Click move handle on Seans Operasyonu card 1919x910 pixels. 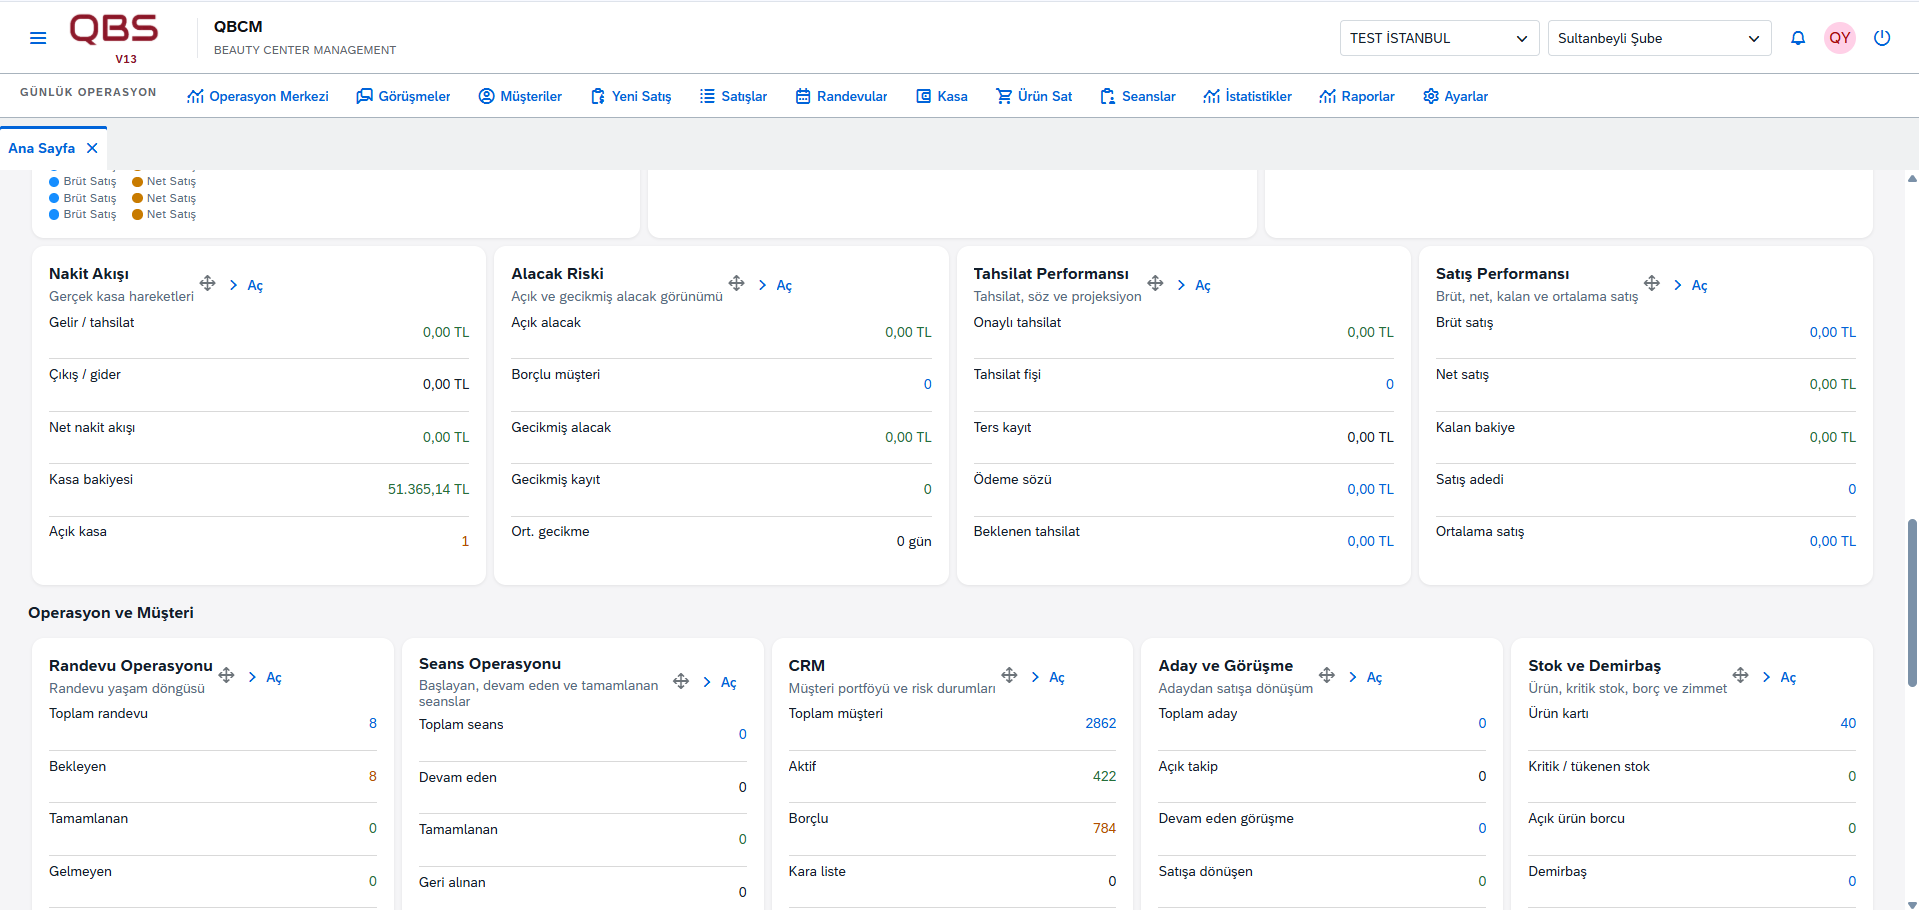(x=681, y=681)
